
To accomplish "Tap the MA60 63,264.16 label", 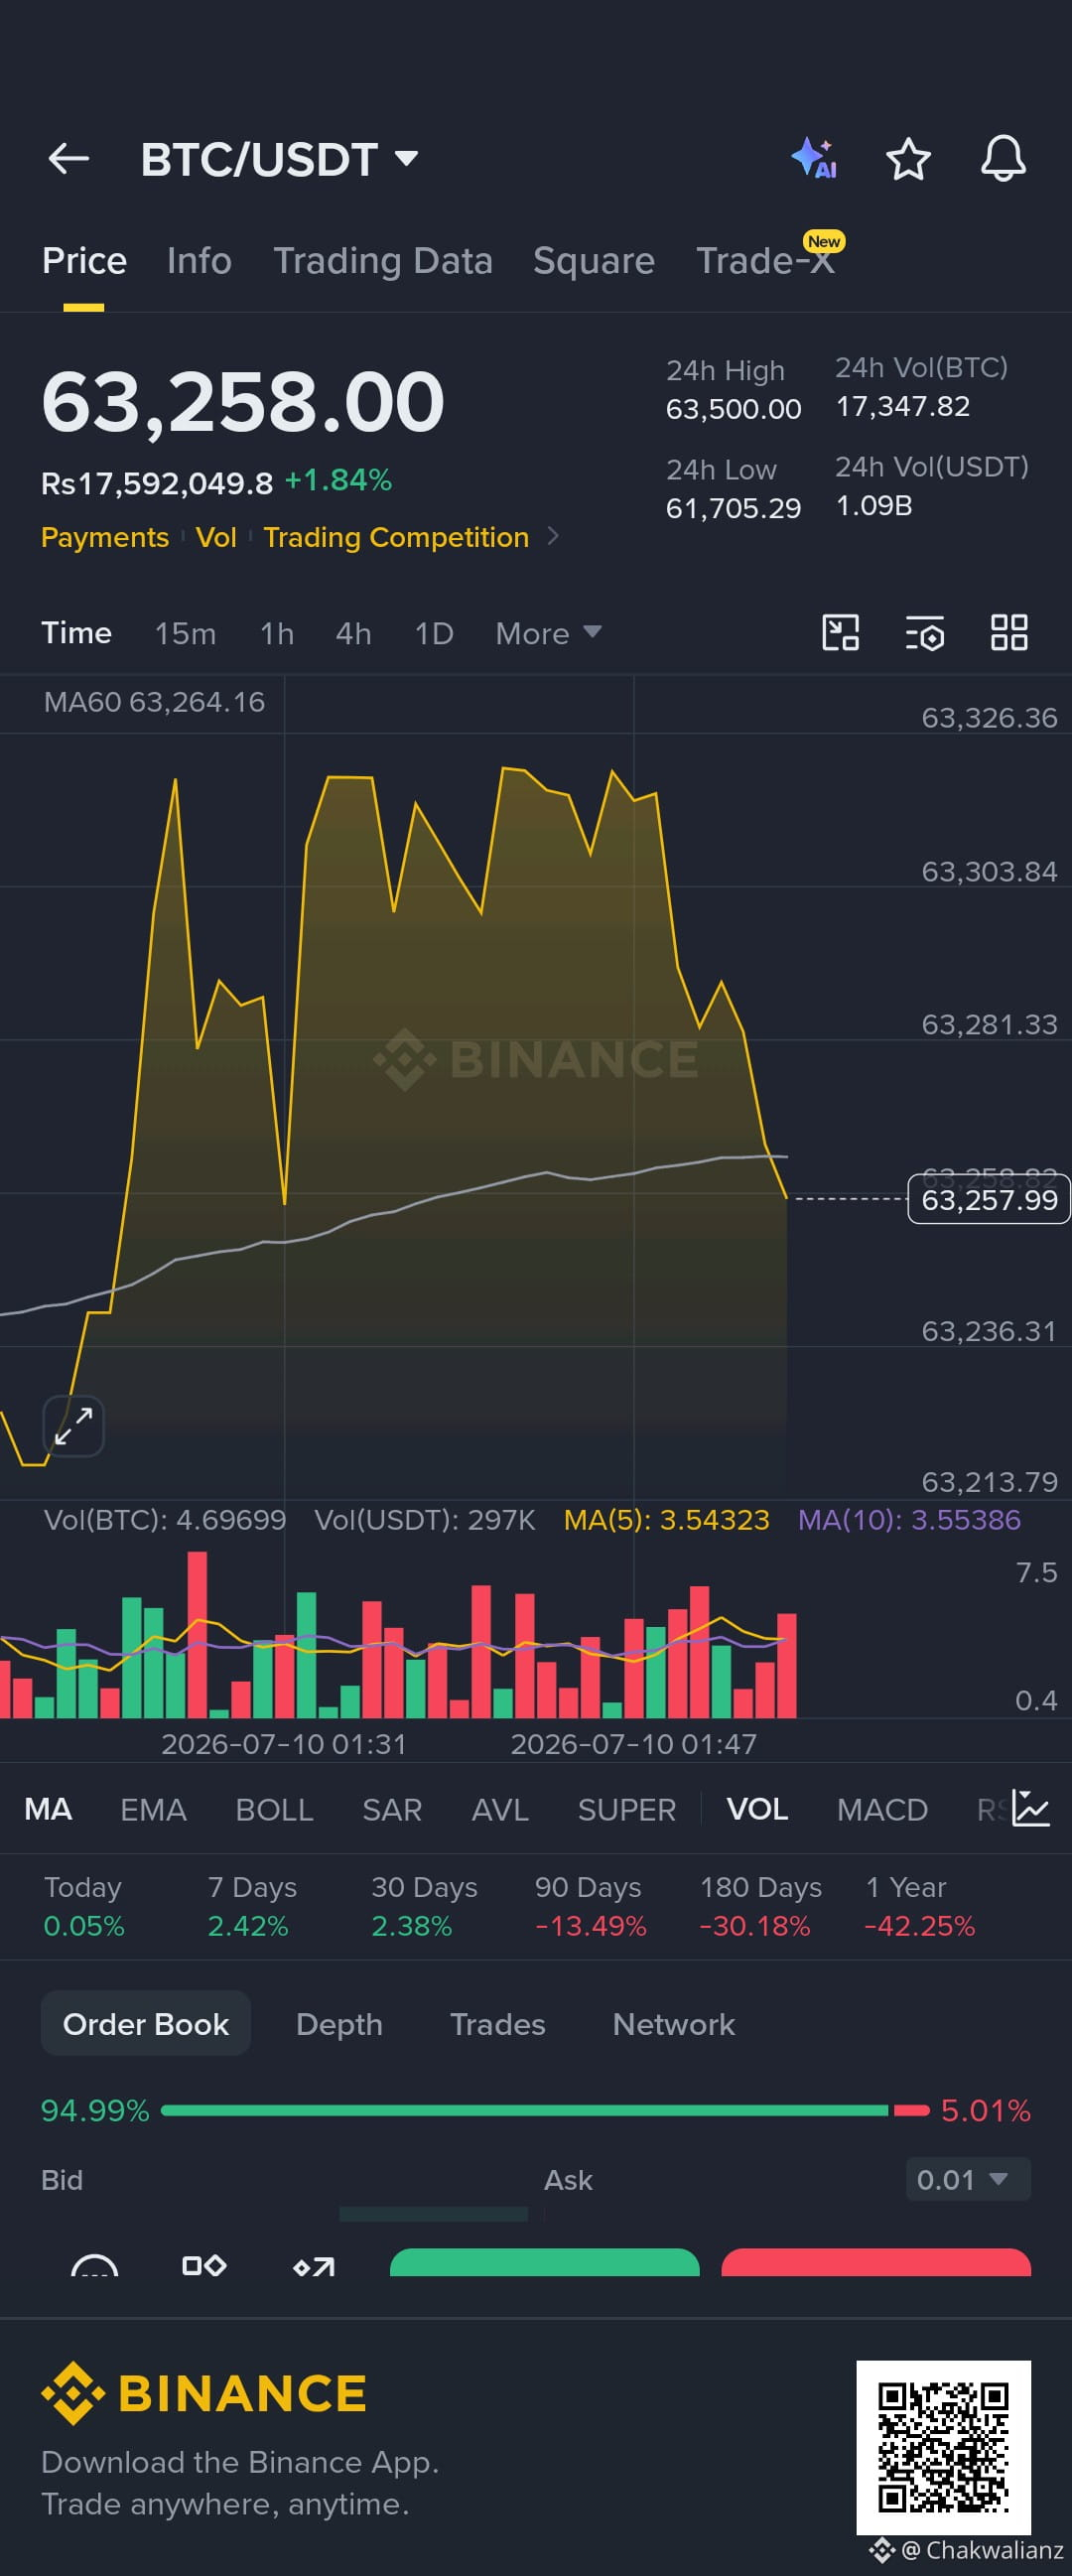I will point(154,702).
